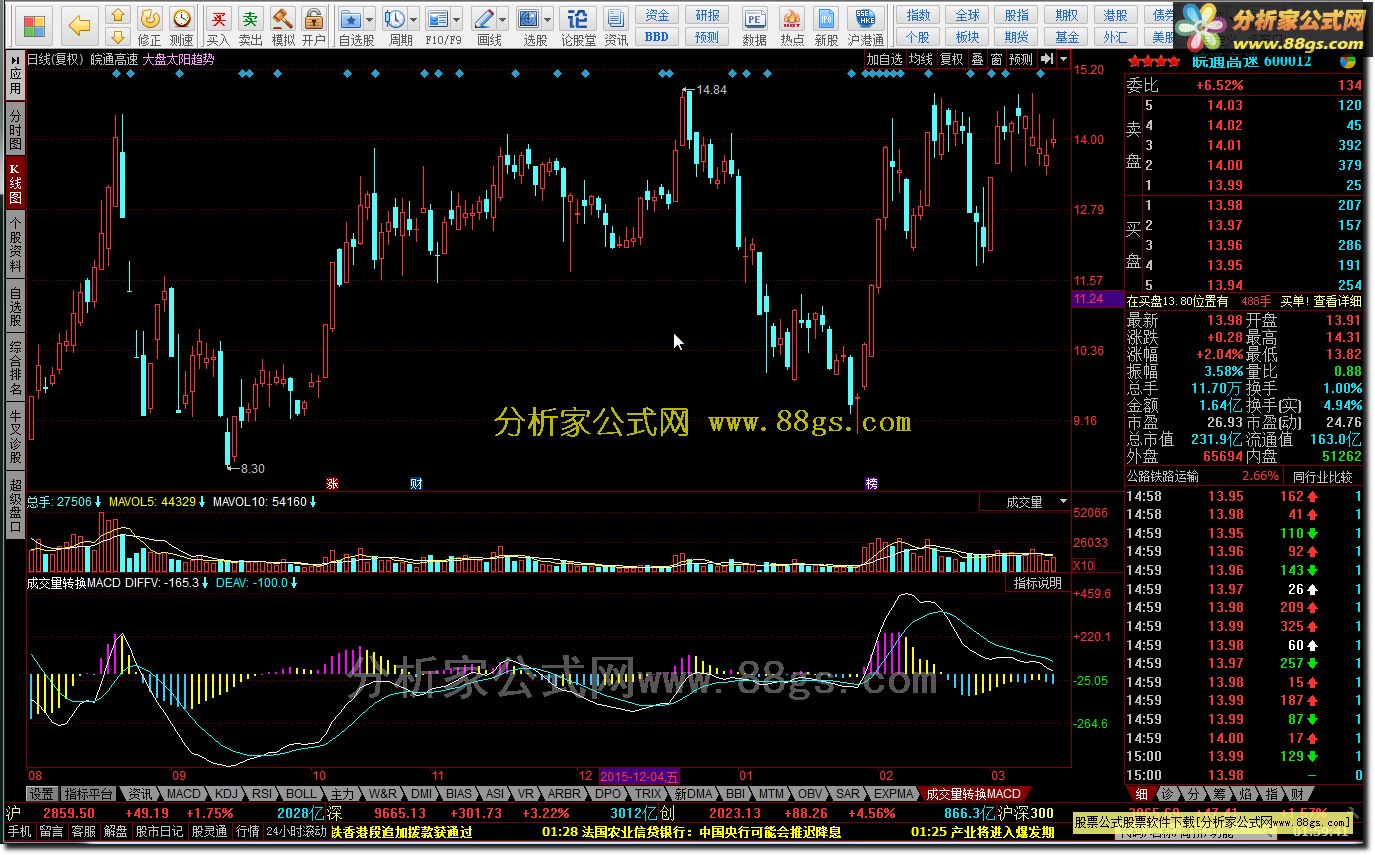Toggle 窗 window layout in chart header

[x=996, y=59]
